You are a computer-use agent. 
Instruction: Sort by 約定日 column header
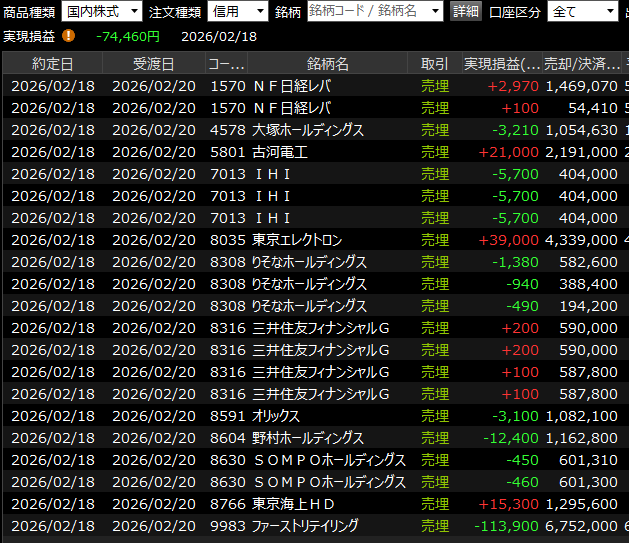click(x=53, y=64)
